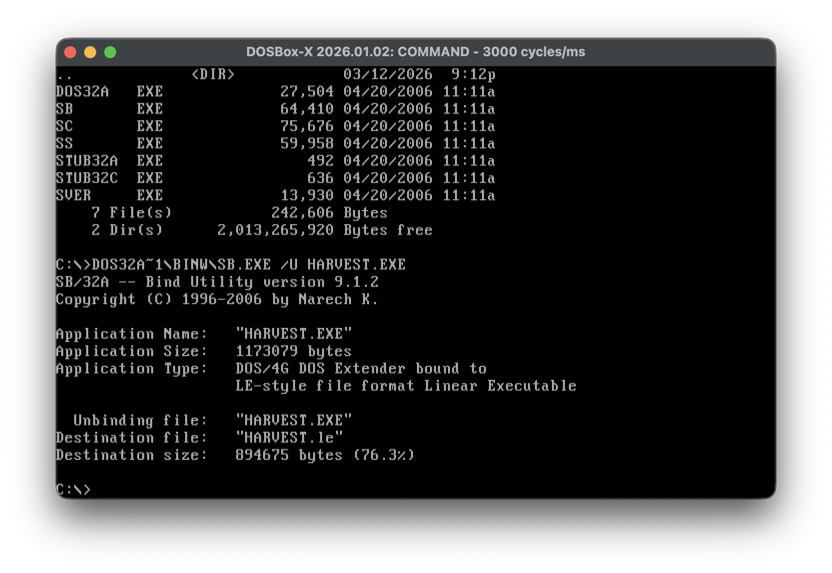Maximize the window using green button
This screenshot has width=832, height=573.
coord(110,52)
